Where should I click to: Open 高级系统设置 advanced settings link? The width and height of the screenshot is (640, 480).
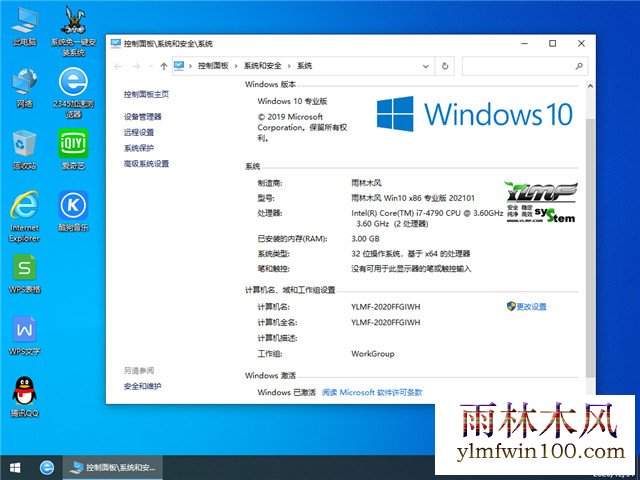click(146, 164)
